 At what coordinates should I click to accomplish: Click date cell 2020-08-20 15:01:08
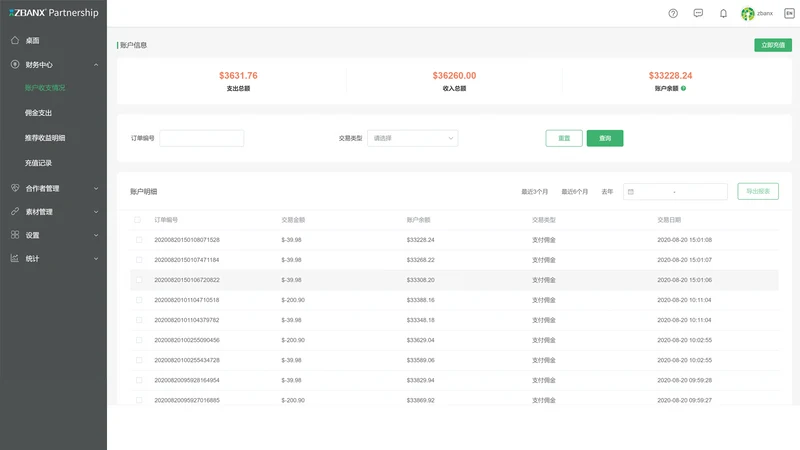click(x=684, y=240)
